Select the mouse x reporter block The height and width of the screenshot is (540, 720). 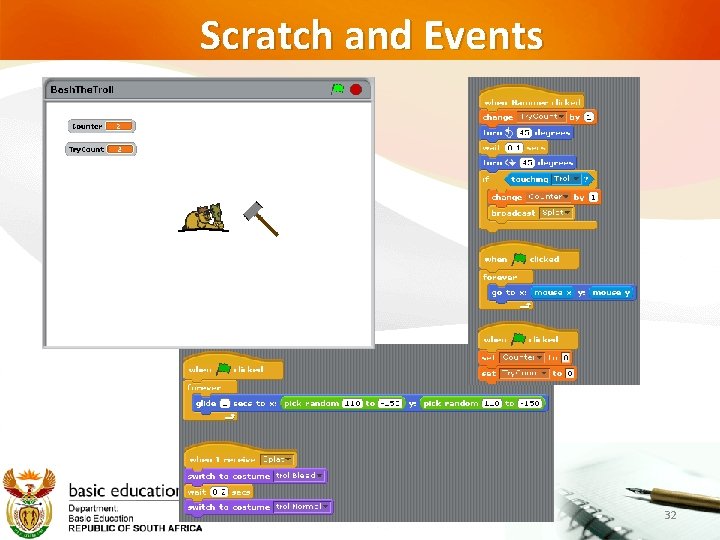pyautogui.click(x=552, y=292)
